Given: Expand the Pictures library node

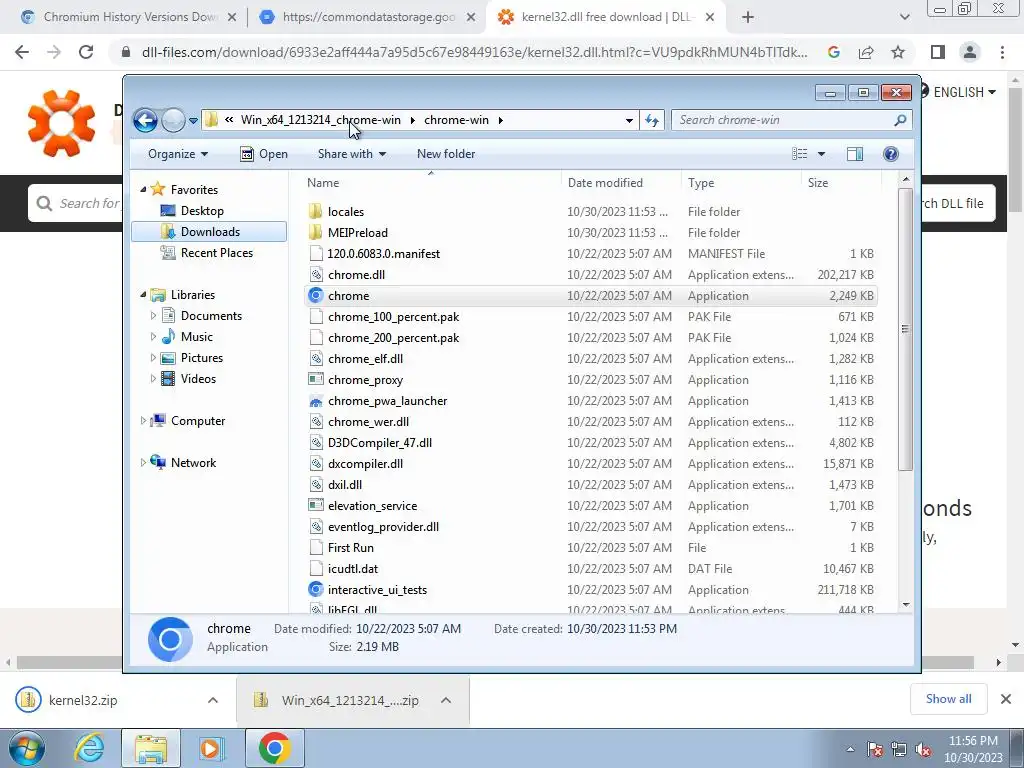Looking at the screenshot, I should [153, 358].
